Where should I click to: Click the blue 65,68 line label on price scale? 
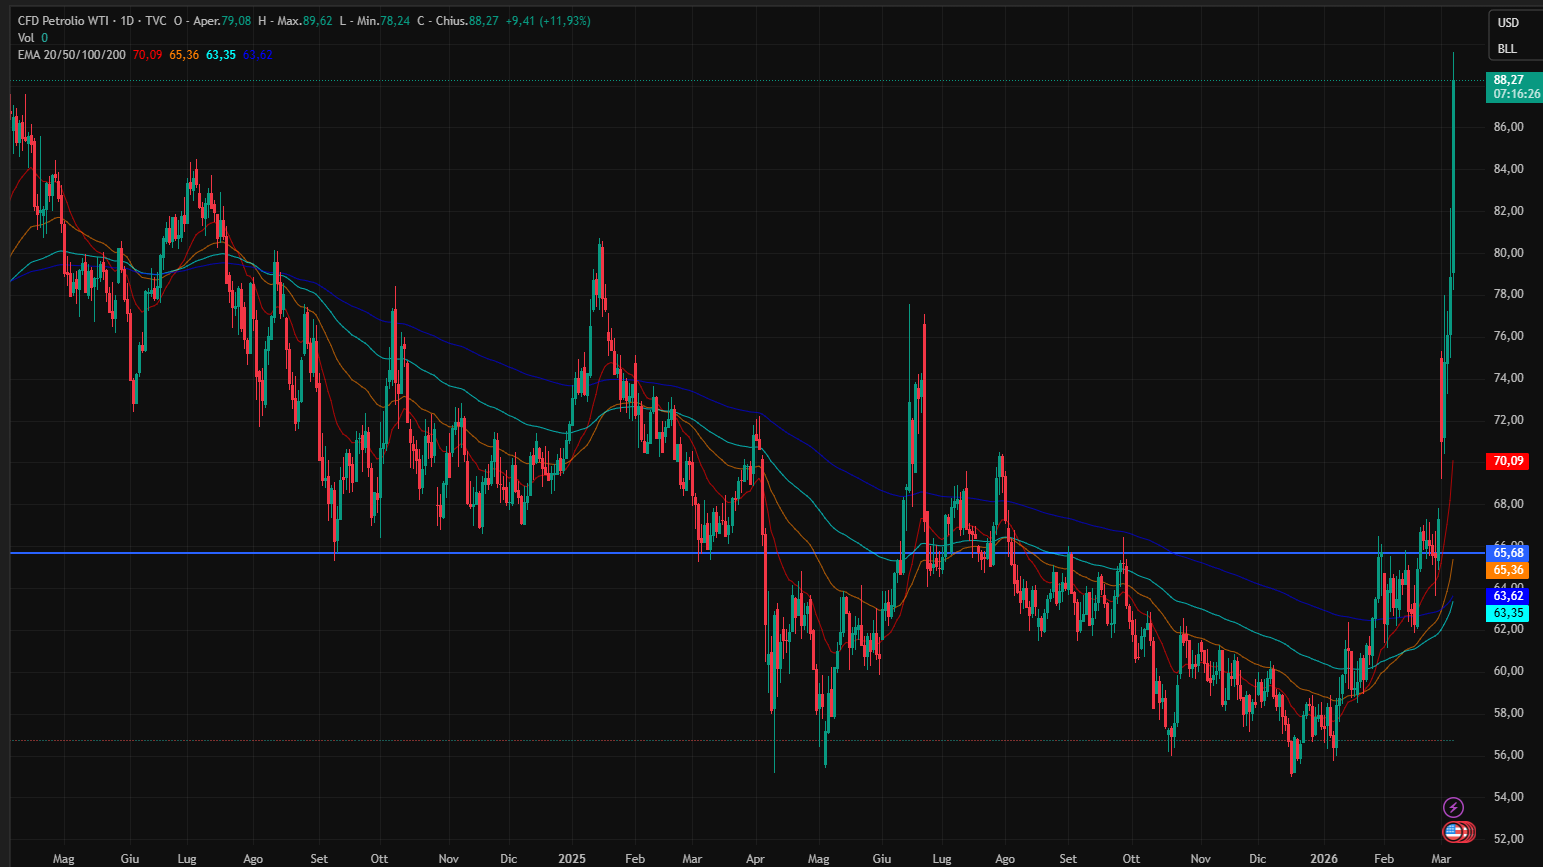pyautogui.click(x=1508, y=553)
